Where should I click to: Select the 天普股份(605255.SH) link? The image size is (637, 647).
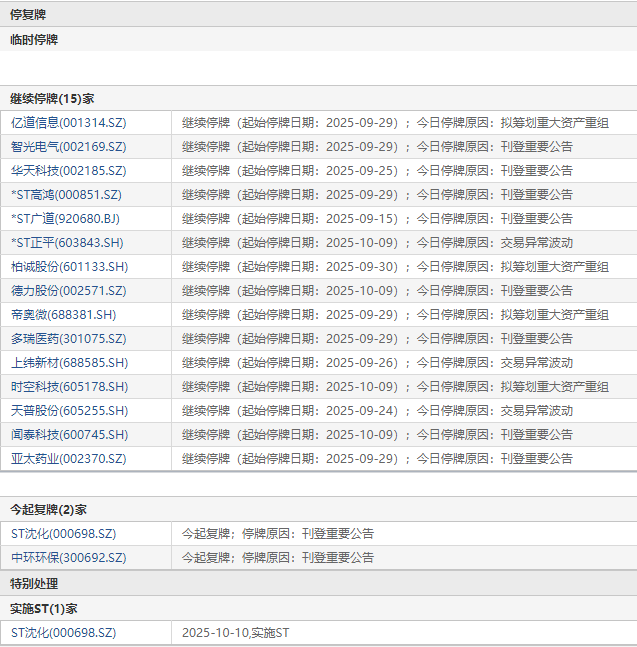point(70,411)
